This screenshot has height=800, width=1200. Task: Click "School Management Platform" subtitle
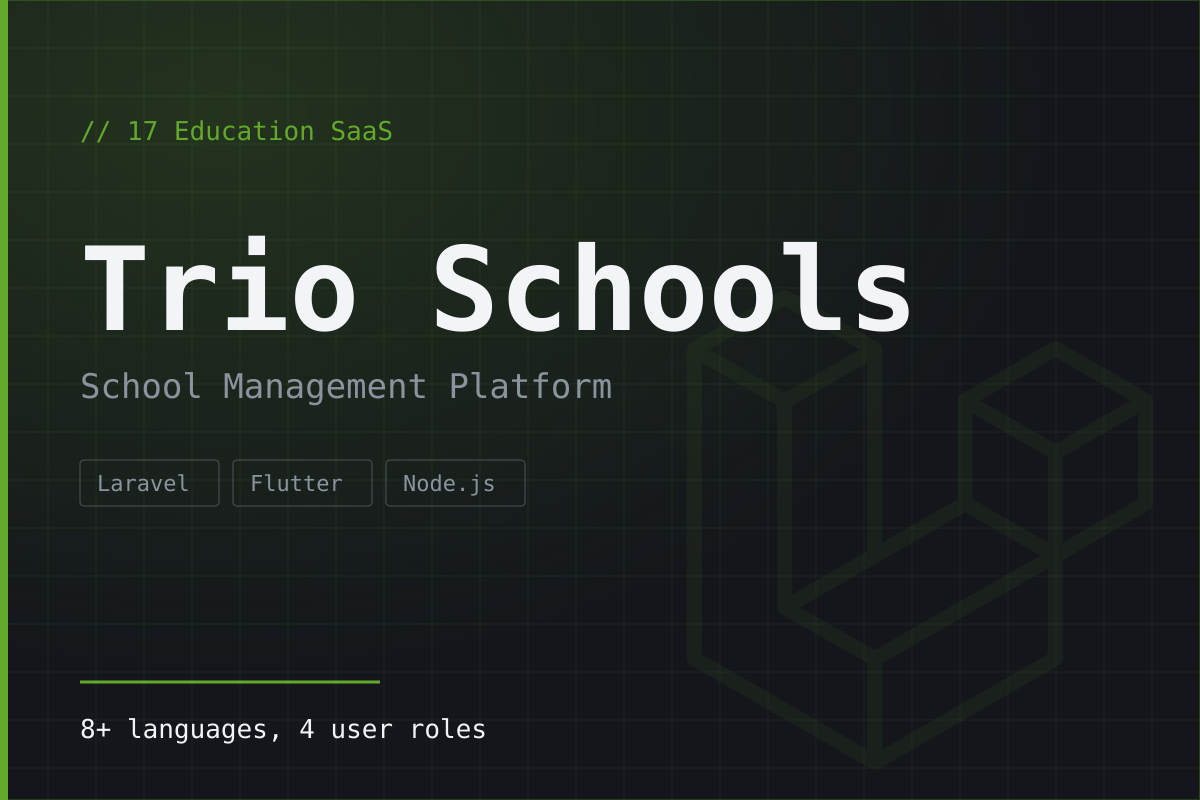click(345, 387)
